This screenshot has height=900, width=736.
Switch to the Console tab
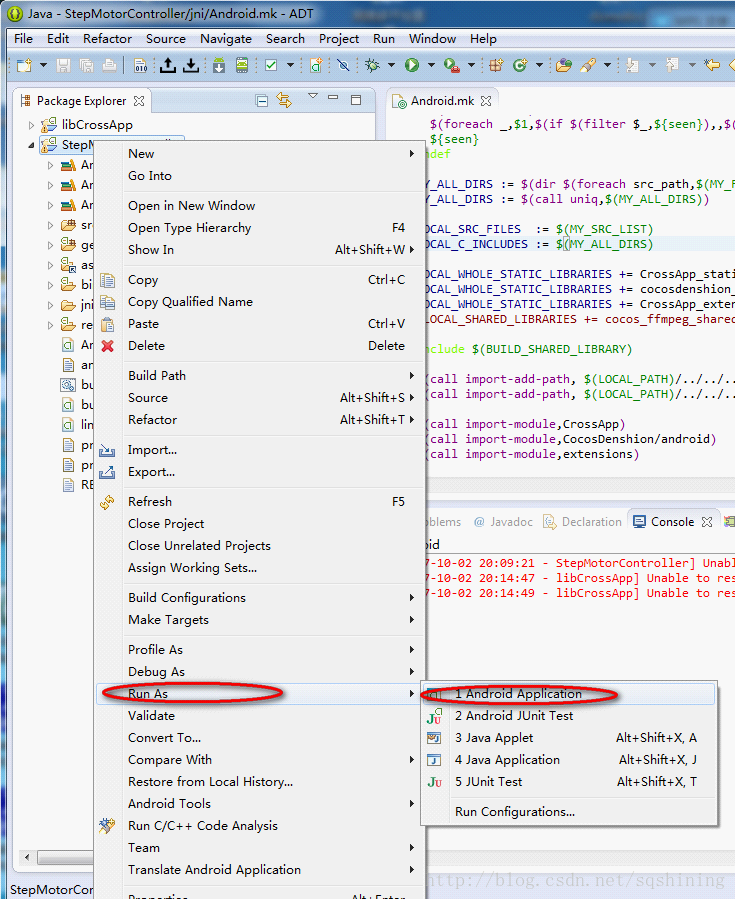point(671,522)
